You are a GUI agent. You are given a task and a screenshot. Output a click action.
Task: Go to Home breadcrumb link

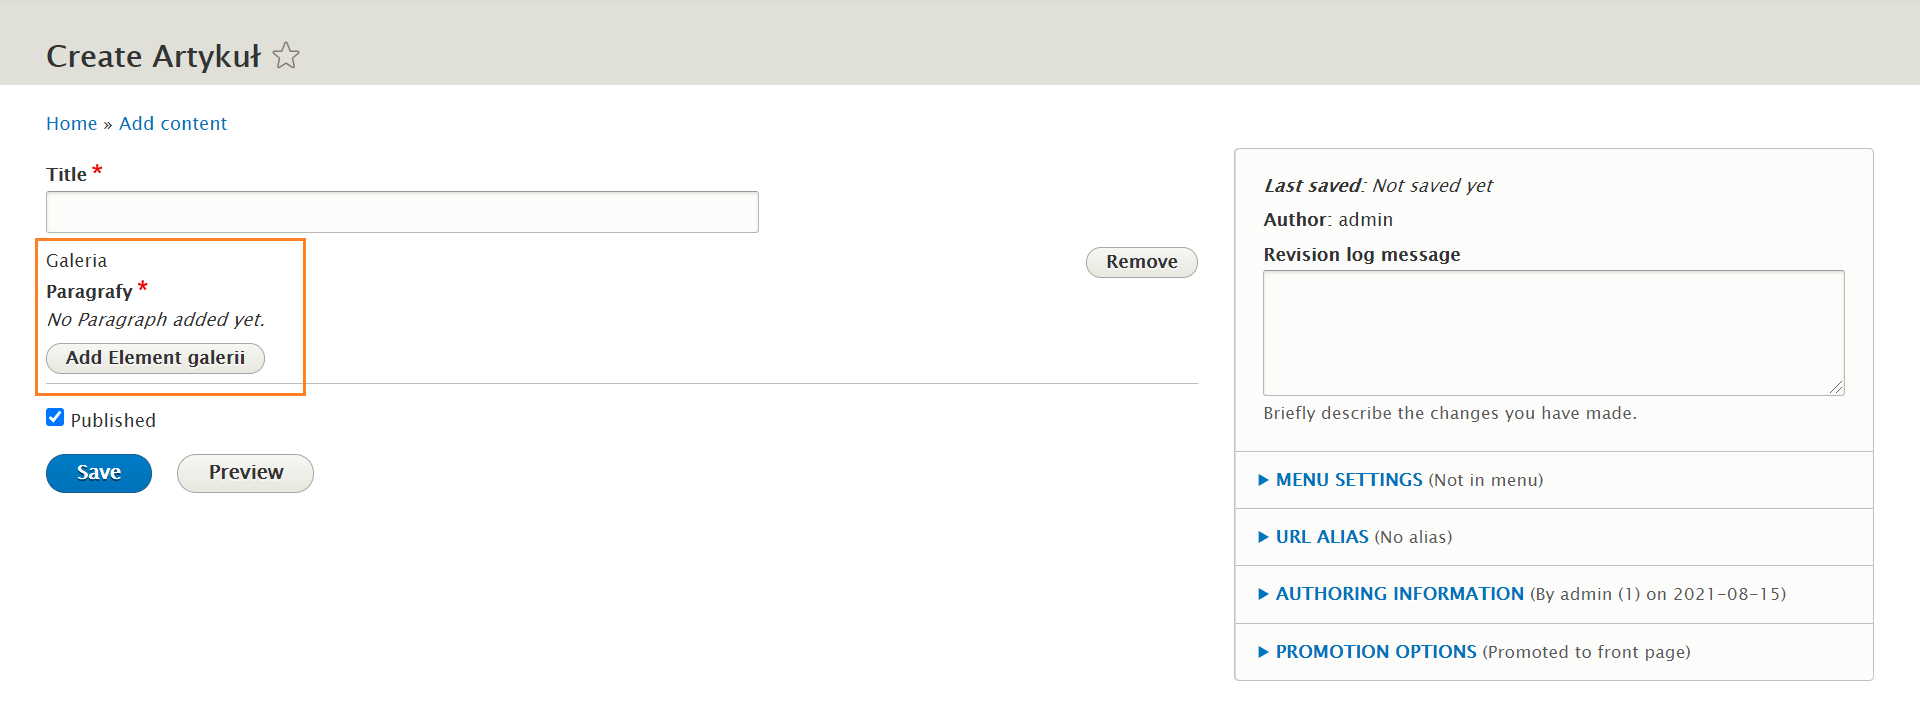72,123
